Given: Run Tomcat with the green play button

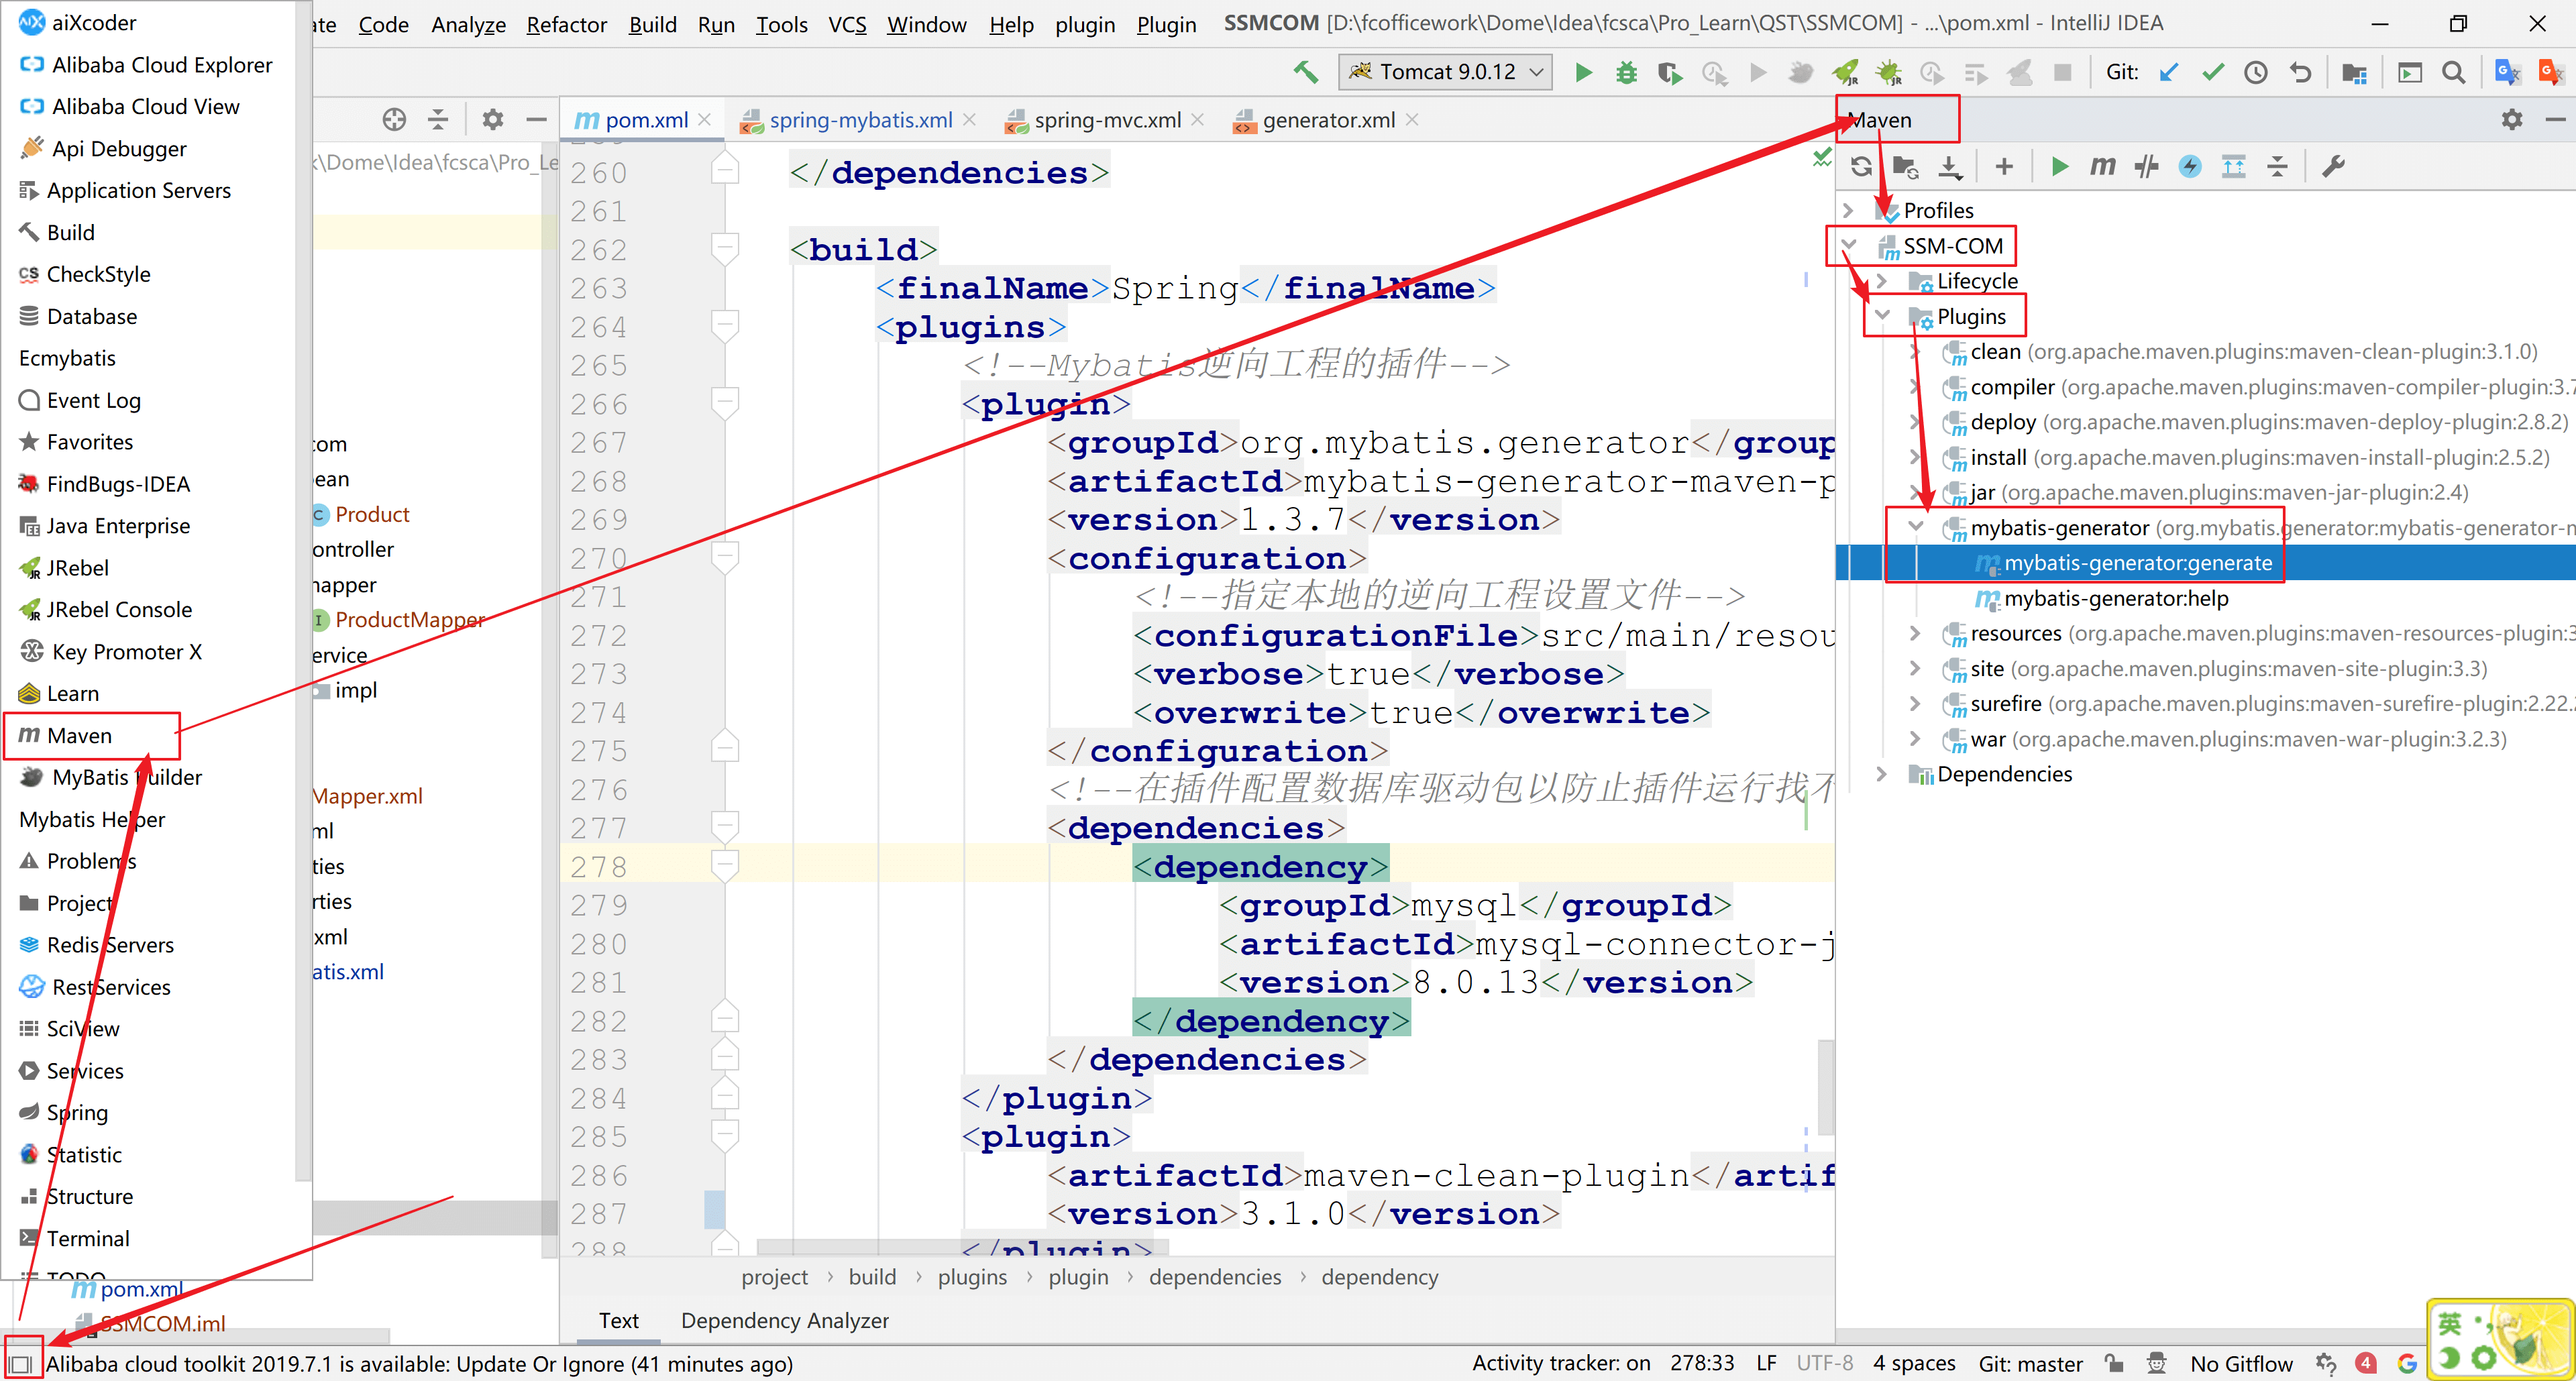Looking at the screenshot, I should pos(1583,72).
